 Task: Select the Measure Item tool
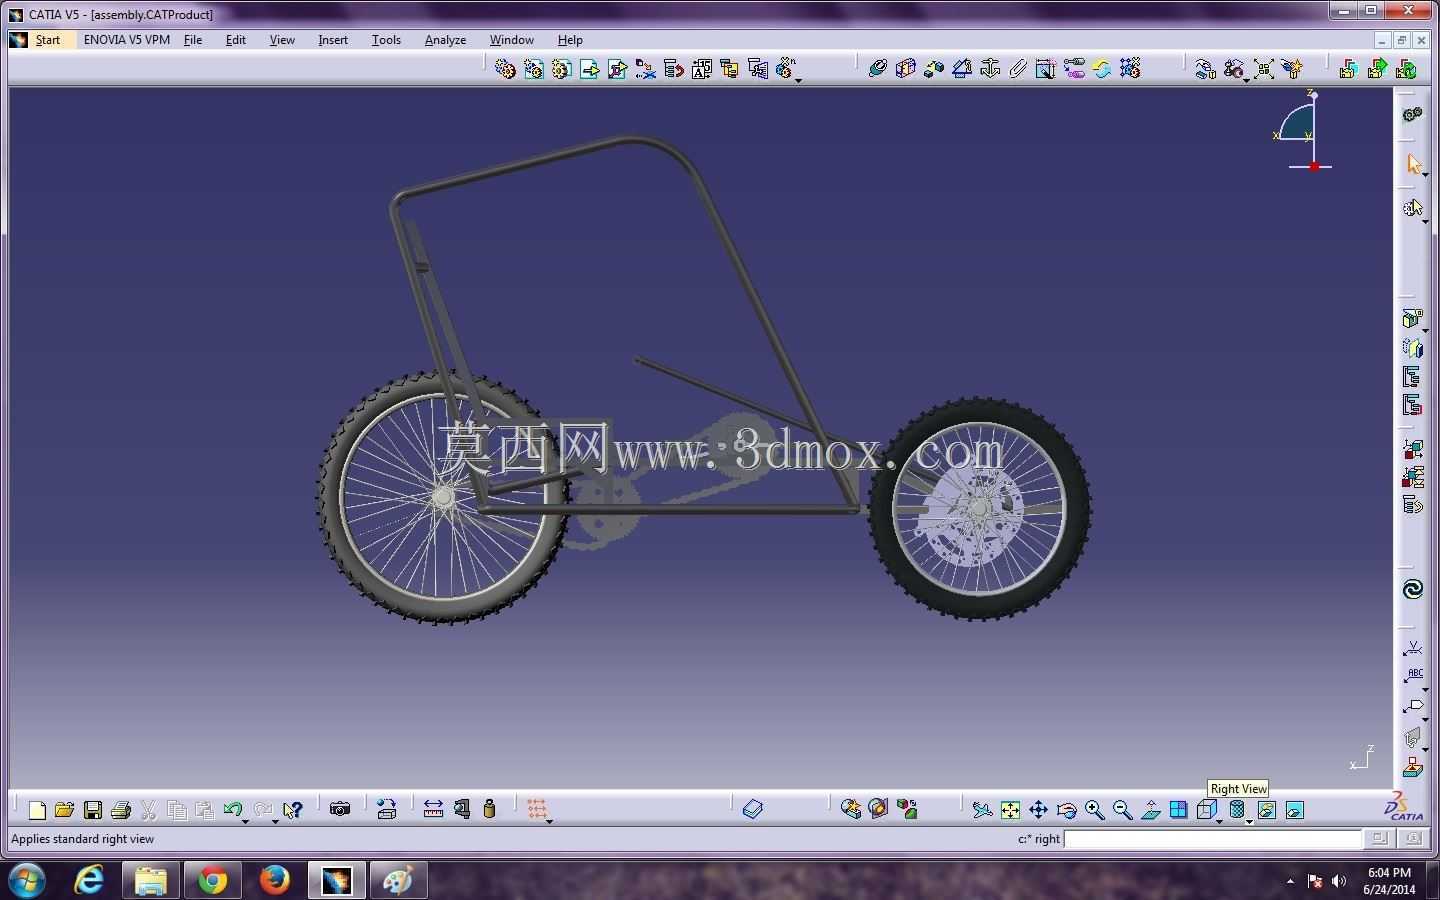(x=461, y=810)
